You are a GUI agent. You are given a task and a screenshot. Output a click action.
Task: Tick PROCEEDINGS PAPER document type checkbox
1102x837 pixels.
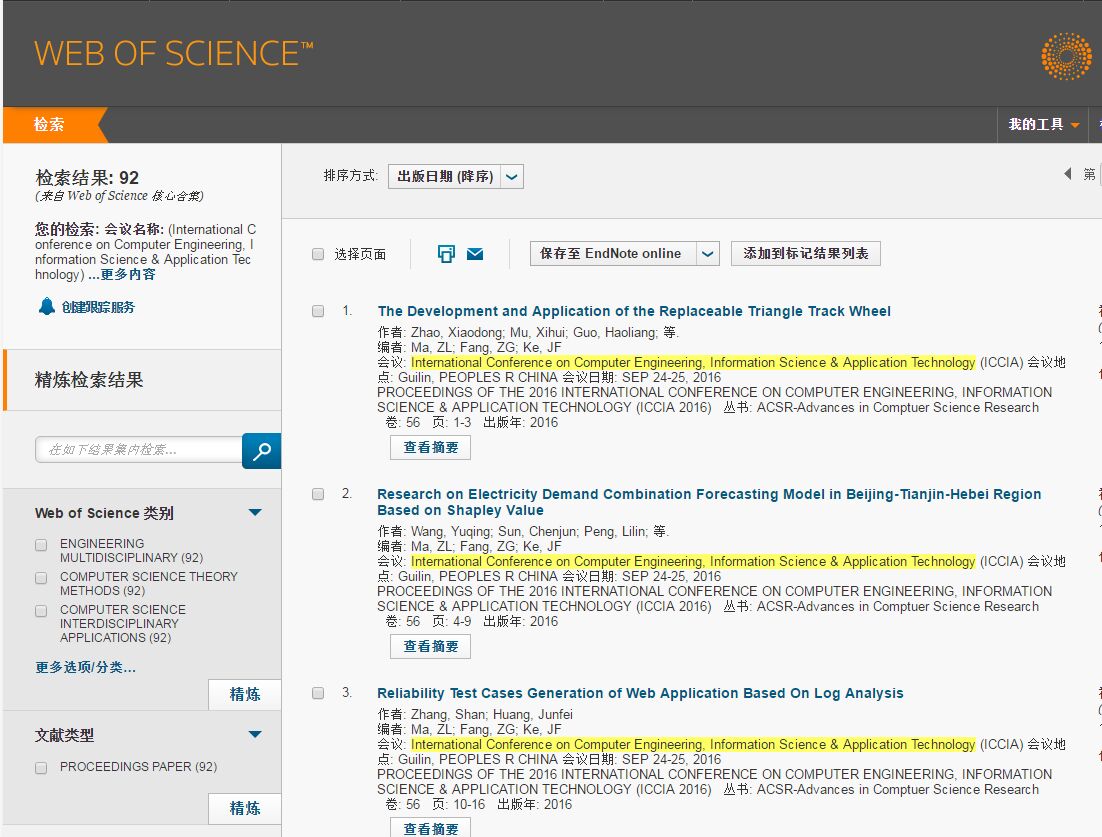(41, 767)
